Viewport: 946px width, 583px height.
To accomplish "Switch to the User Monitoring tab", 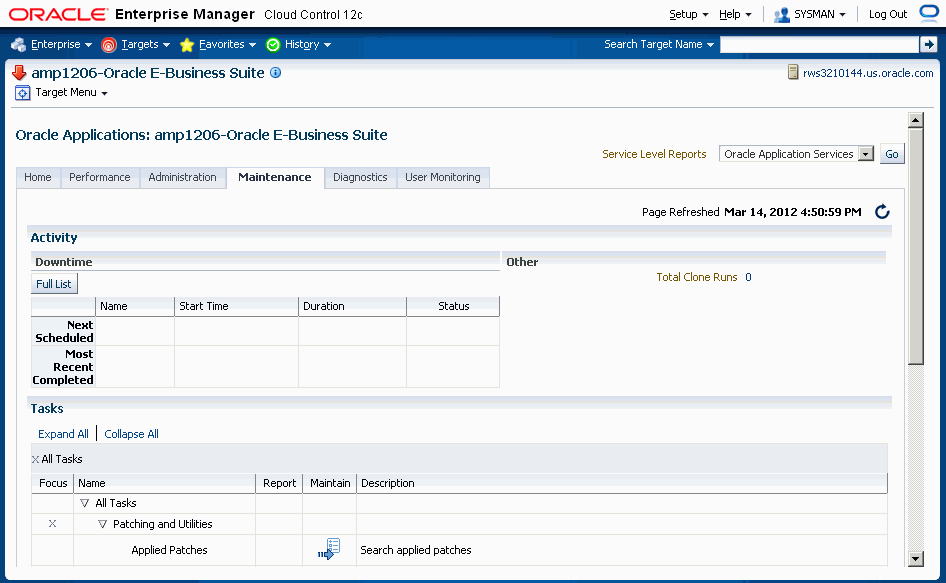I will click(443, 177).
